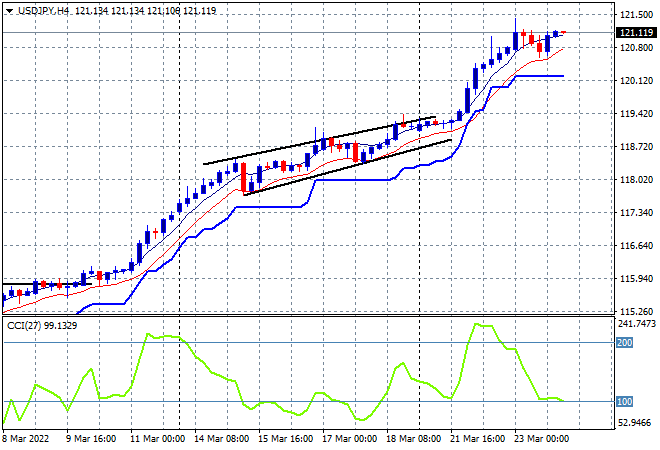Click the thick blue step line flat near 120.120
This screenshot has height=450, width=660.
(x=540, y=76)
